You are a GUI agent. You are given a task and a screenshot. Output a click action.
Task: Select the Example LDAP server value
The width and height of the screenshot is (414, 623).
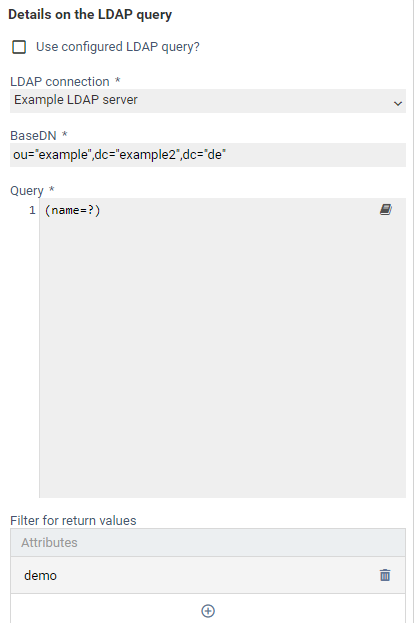pos(76,100)
